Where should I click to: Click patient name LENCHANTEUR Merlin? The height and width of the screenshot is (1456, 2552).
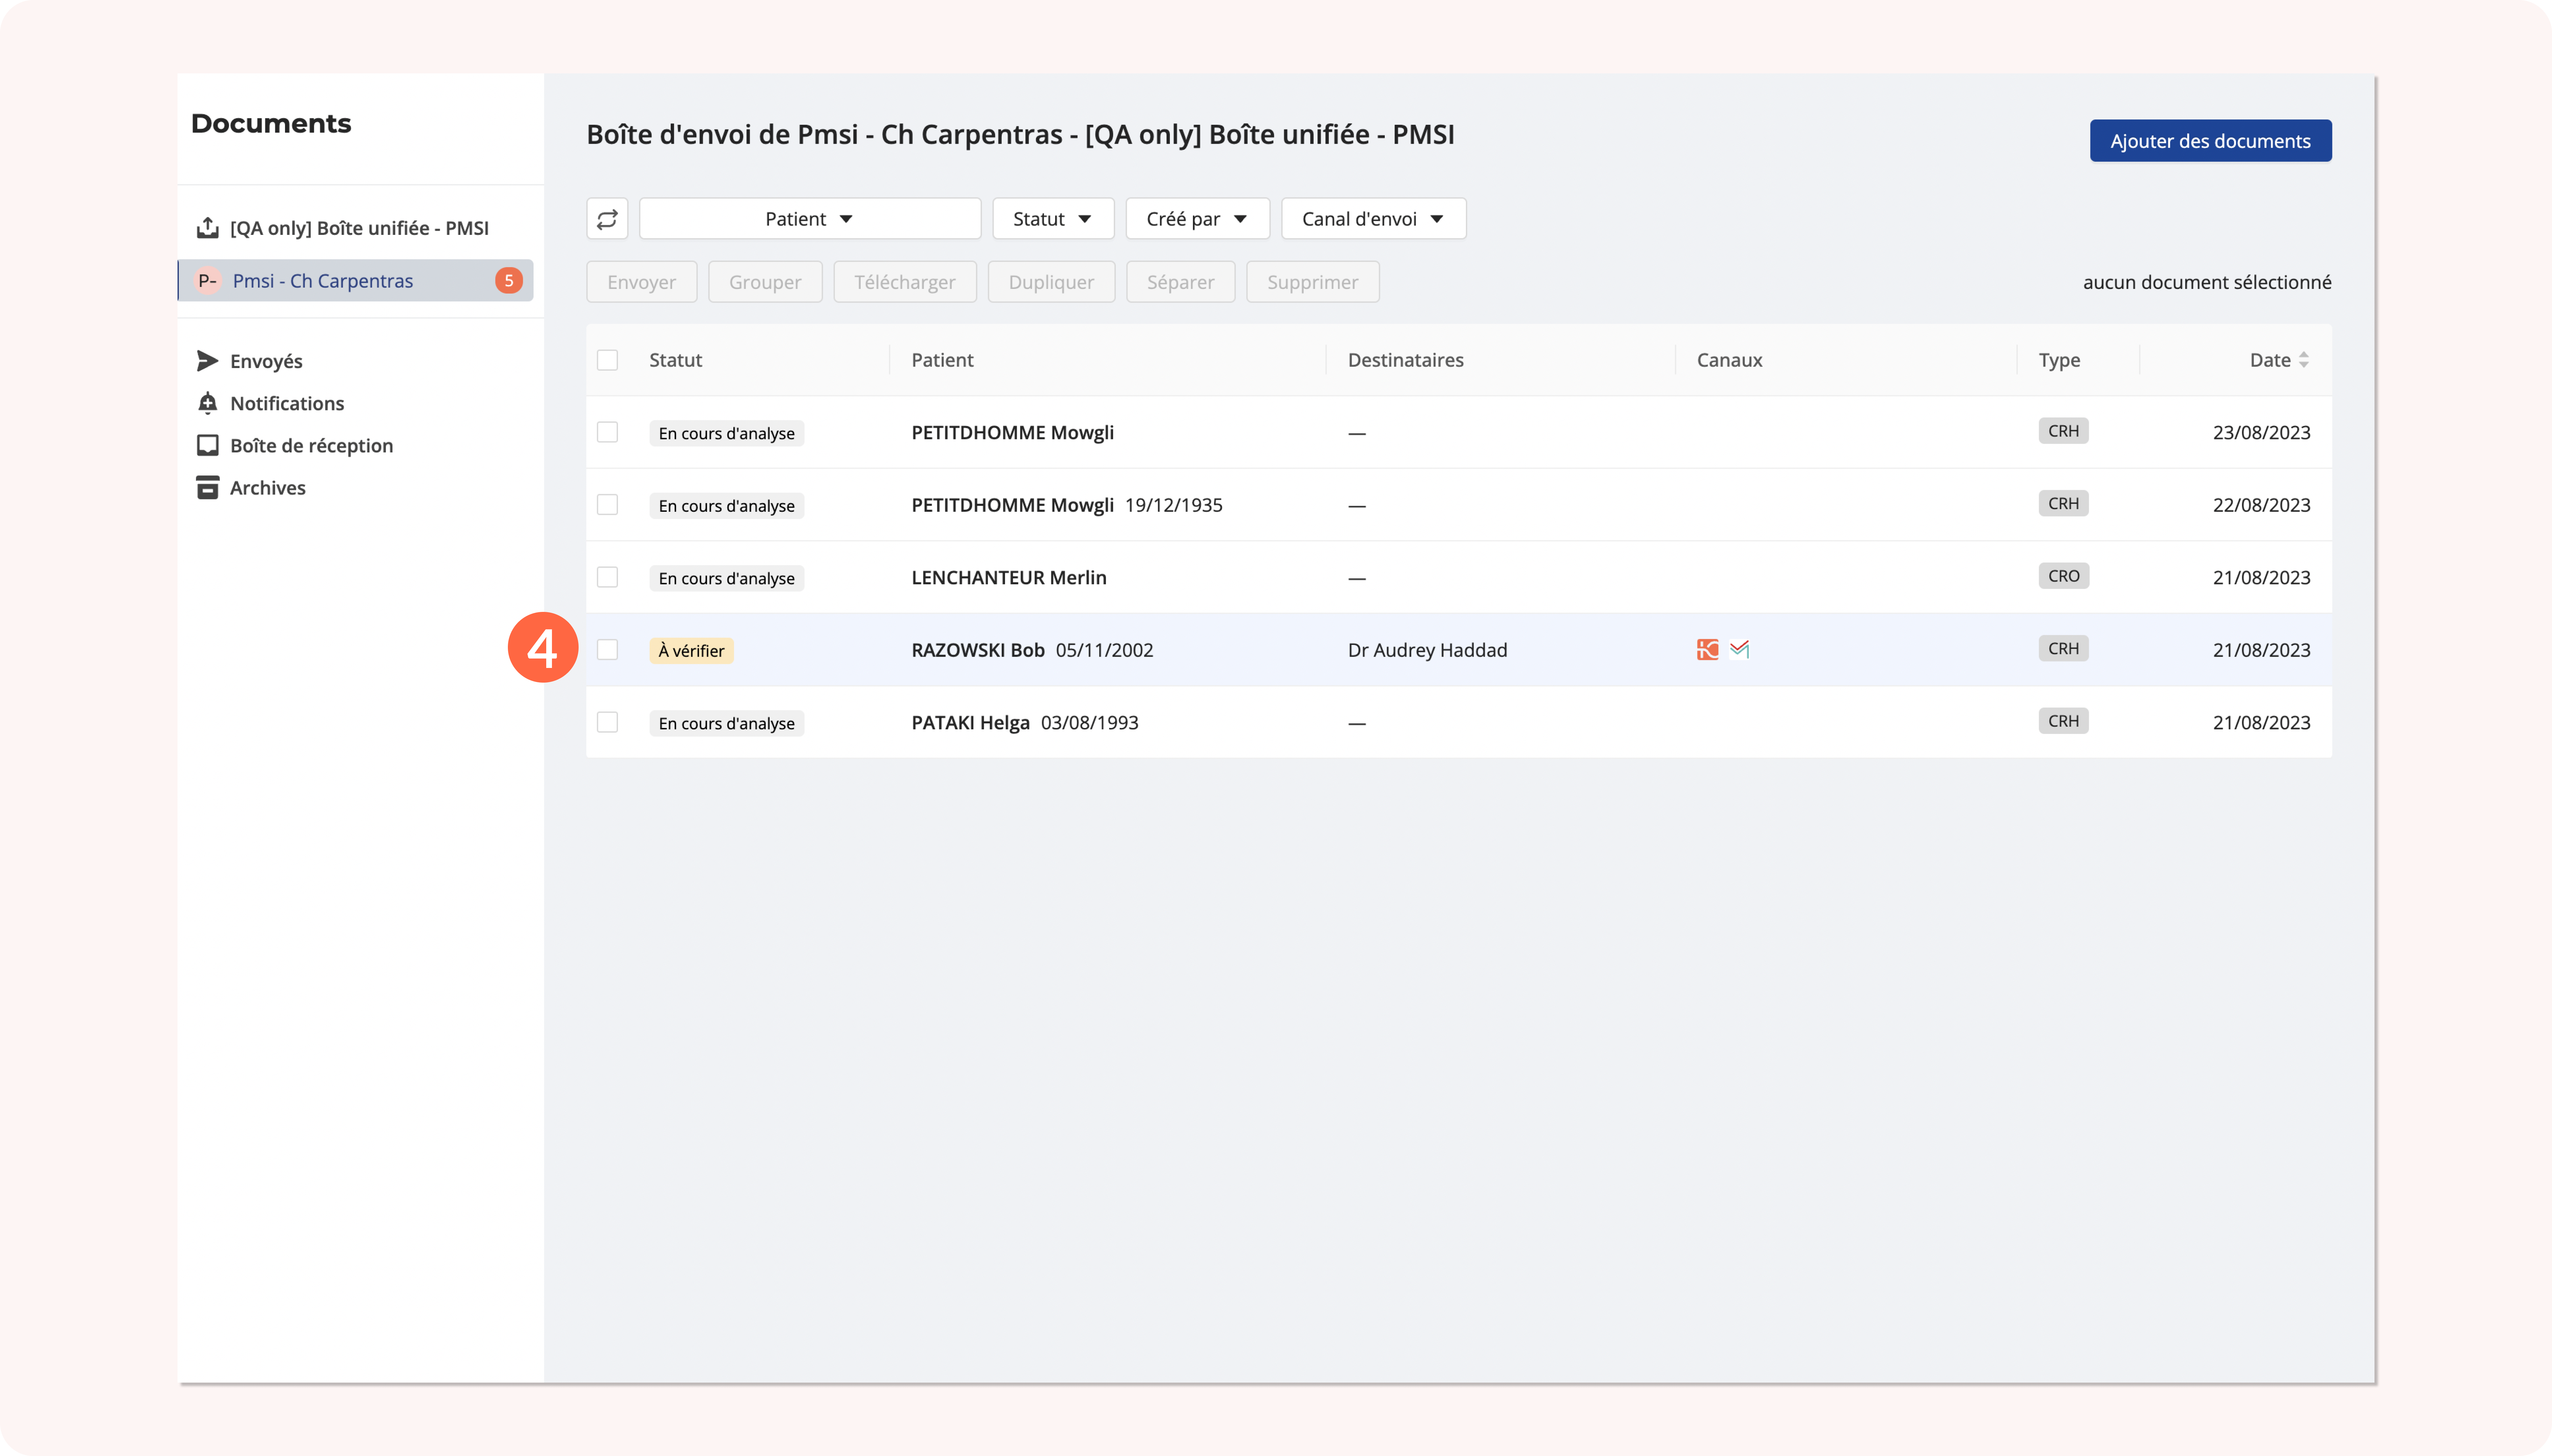(x=1009, y=577)
